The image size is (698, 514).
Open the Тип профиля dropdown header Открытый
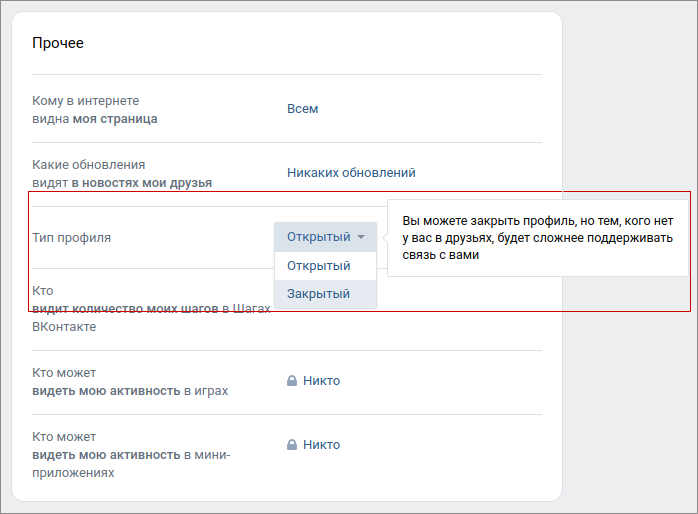tap(325, 237)
